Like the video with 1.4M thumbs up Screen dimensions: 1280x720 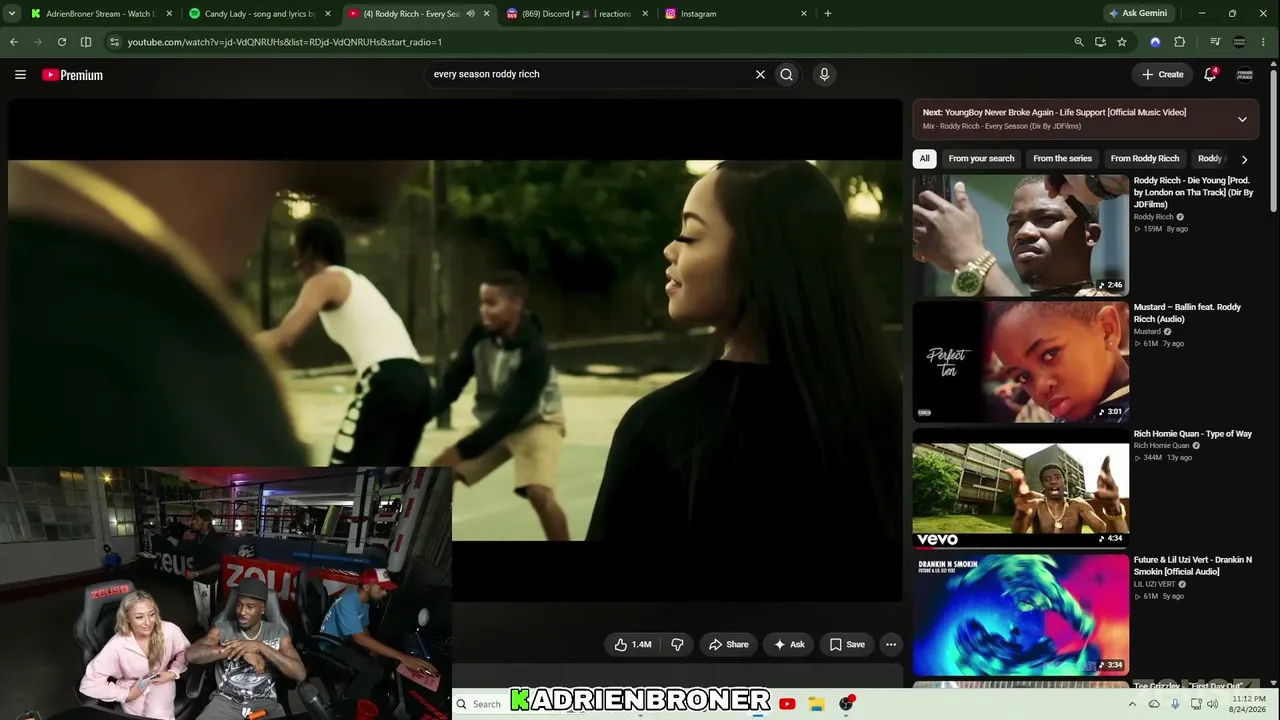tap(633, 644)
